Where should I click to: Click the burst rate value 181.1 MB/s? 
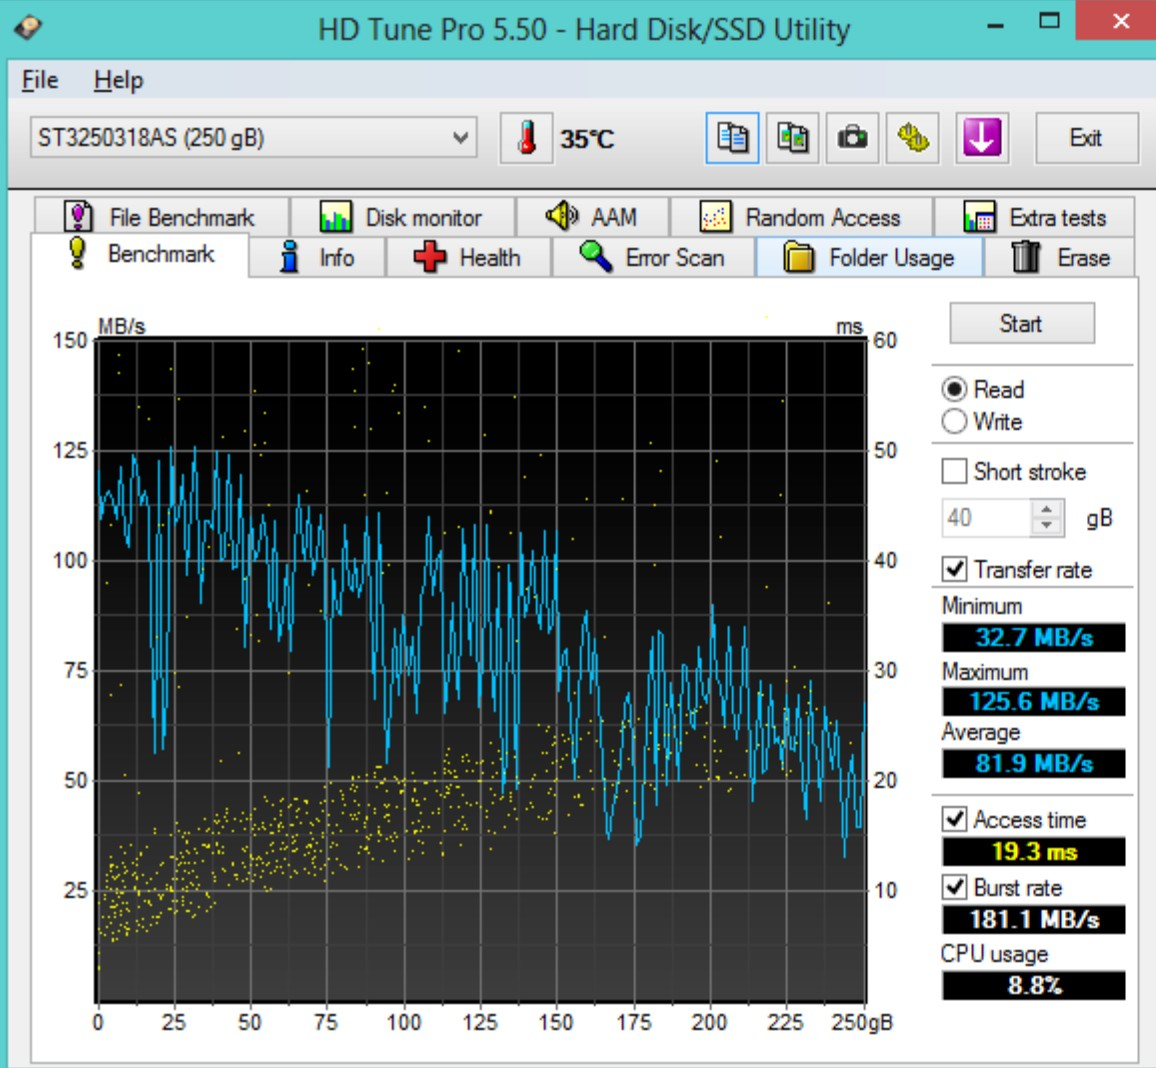[x=1034, y=919]
